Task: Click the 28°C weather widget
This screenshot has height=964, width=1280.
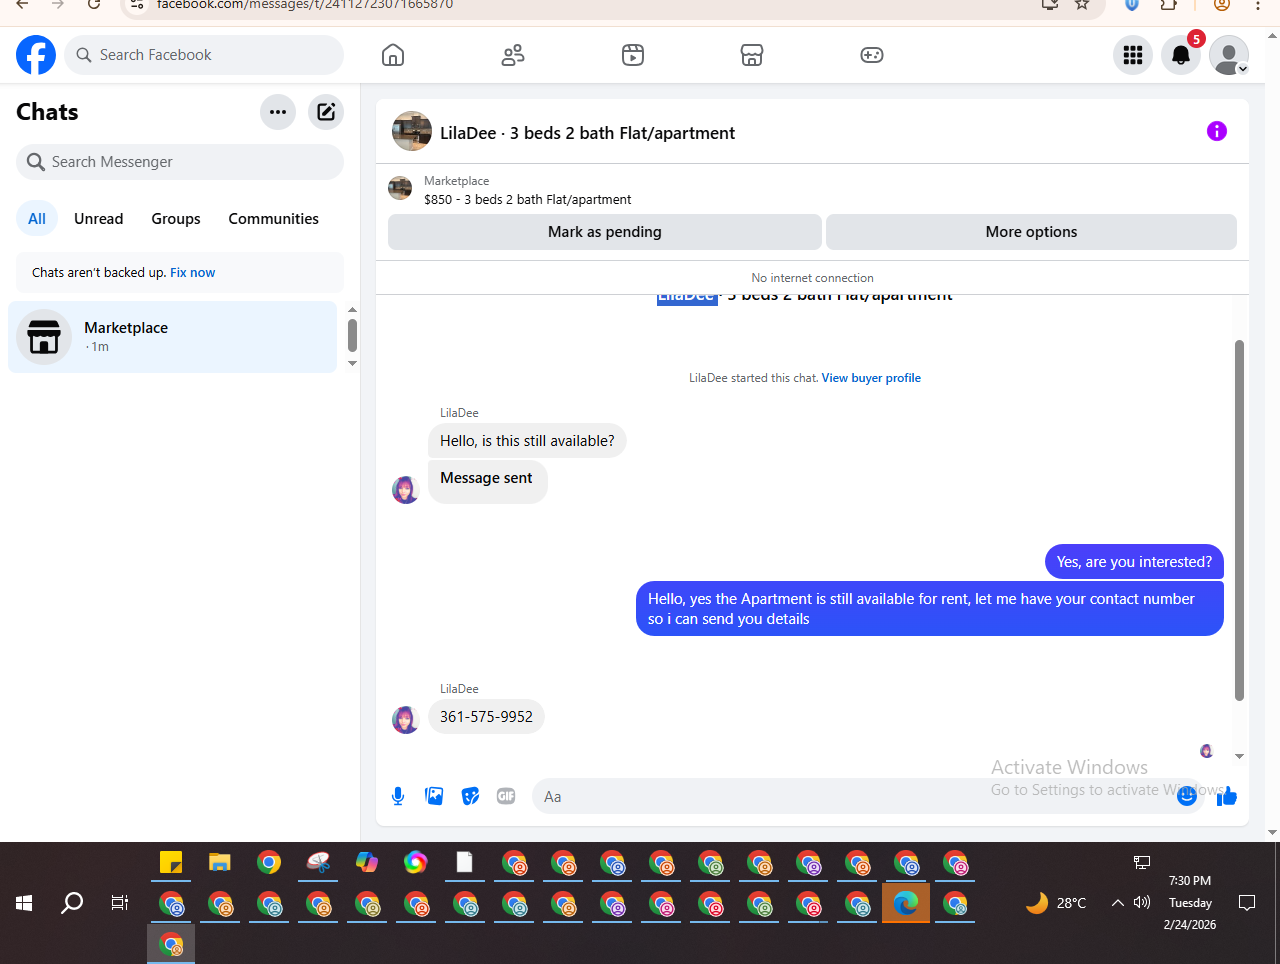Action: [1056, 903]
